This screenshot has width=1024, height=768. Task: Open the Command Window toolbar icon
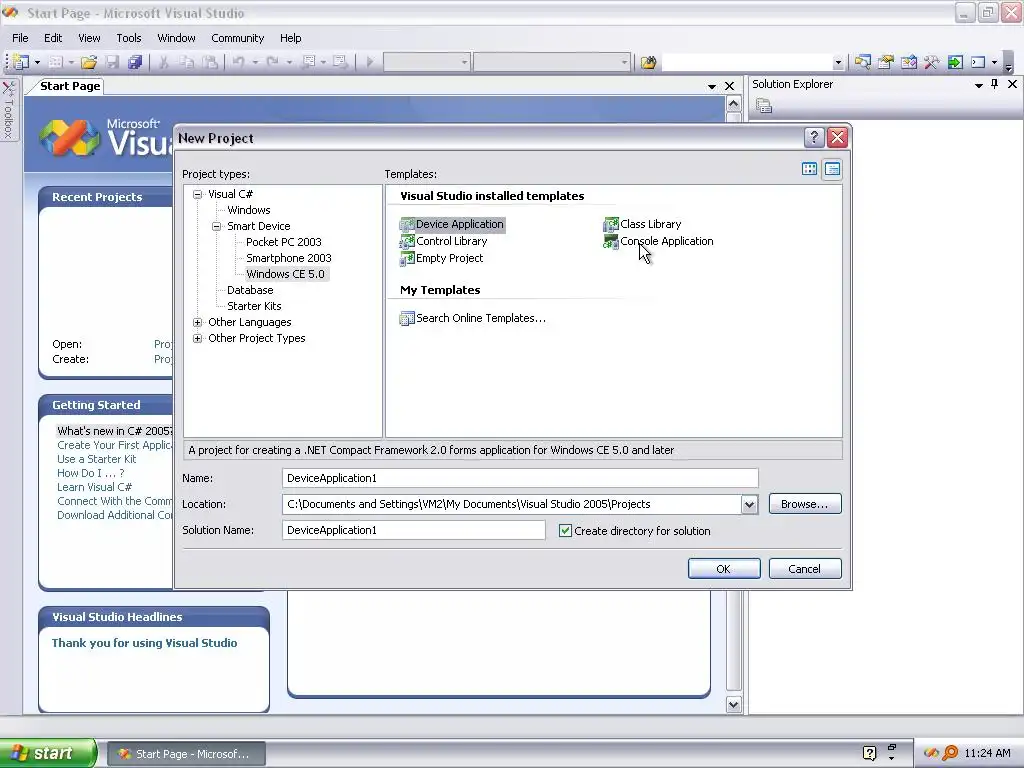tap(978, 62)
